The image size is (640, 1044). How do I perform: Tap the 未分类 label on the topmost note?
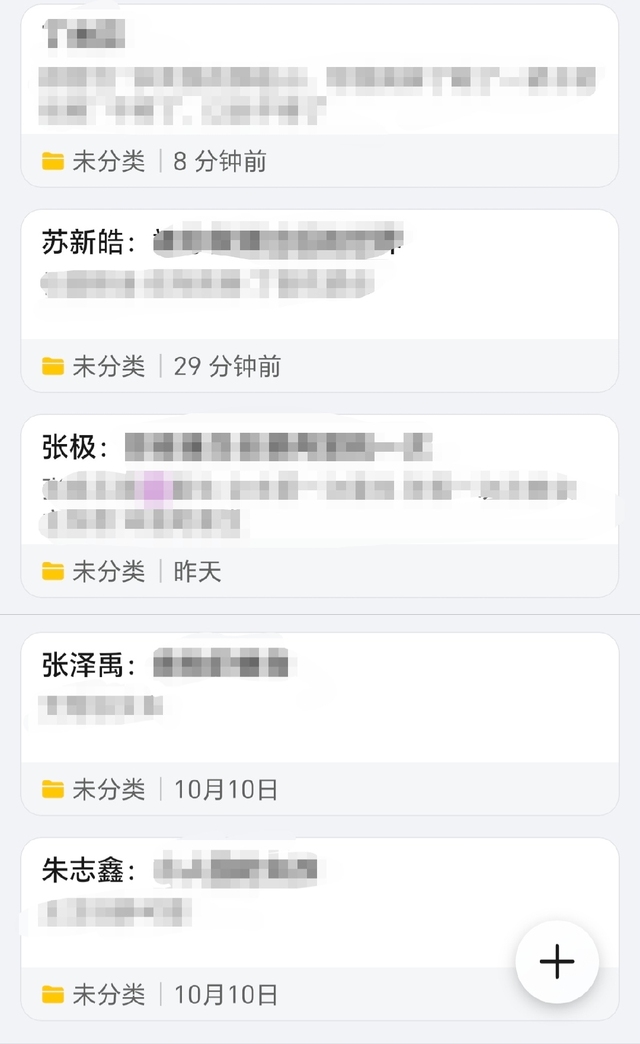click(108, 161)
